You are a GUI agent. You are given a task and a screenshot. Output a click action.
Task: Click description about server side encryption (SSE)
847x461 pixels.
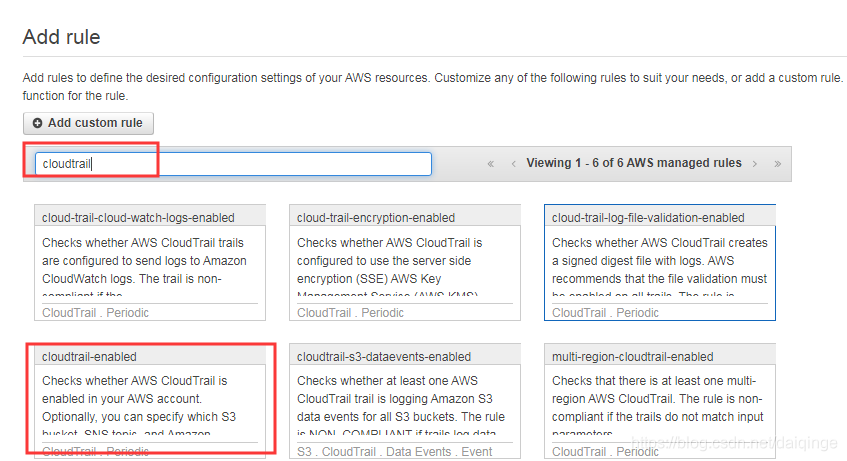coord(389,266)
